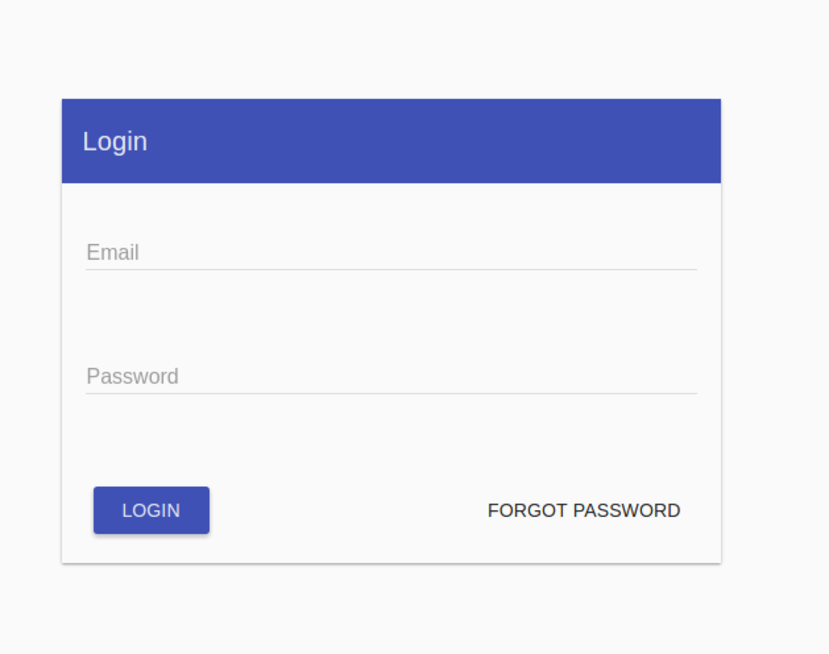
Task: Click the blue Login header bar
Action: (391, 140)
